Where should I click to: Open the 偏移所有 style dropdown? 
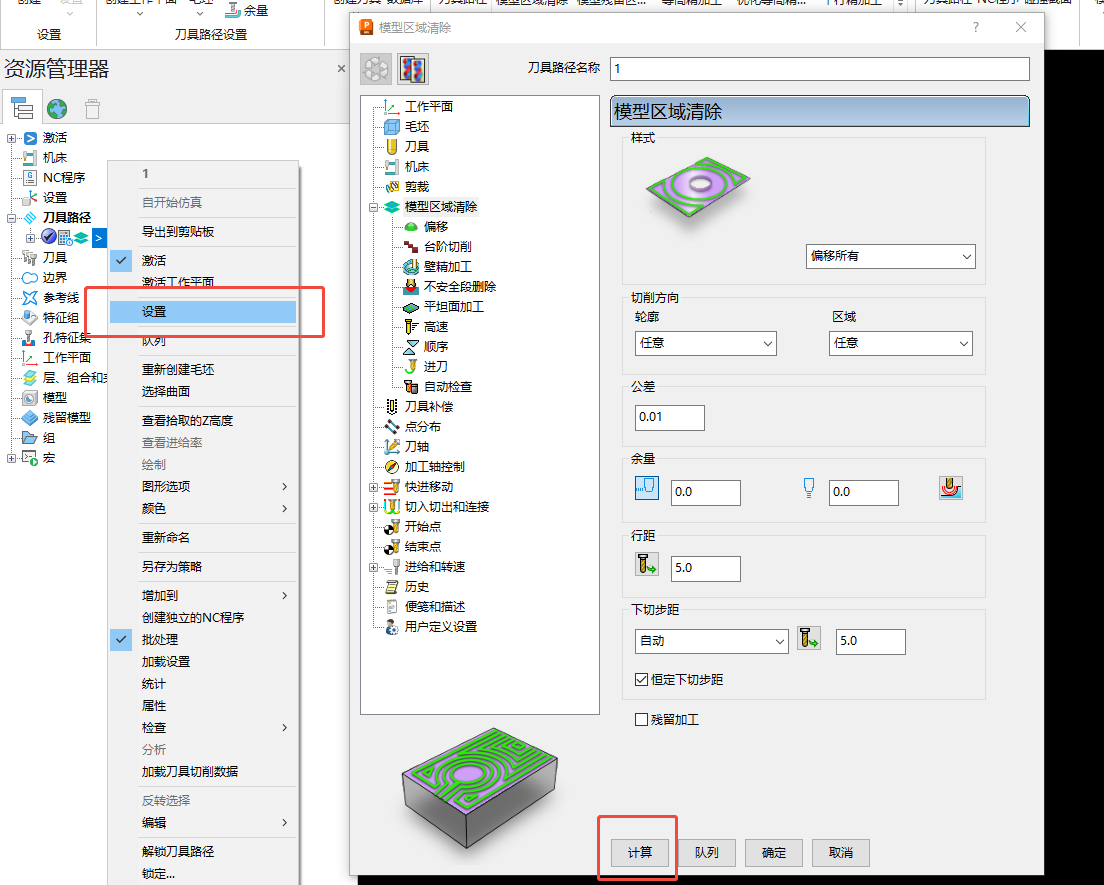[x=890, y=256]
